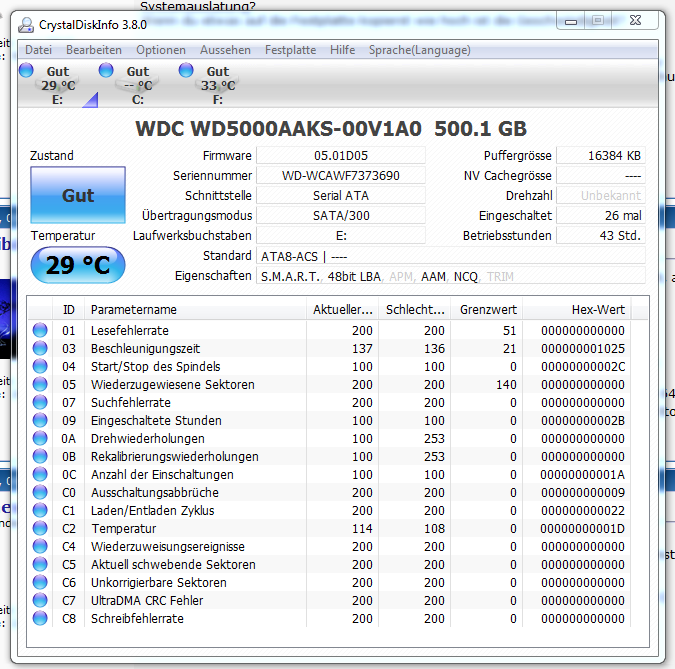Image resolution: width=675 pixels, height=669 pixels.
Task: Close the CrystalDiskInfo window
Action: coord(635,20)
